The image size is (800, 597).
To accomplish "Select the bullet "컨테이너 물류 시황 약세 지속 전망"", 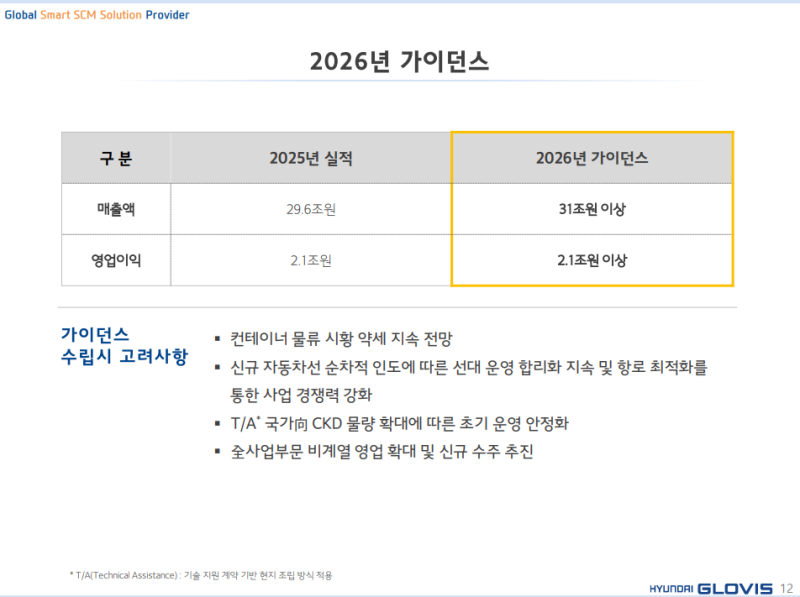I will coord(348,338).
